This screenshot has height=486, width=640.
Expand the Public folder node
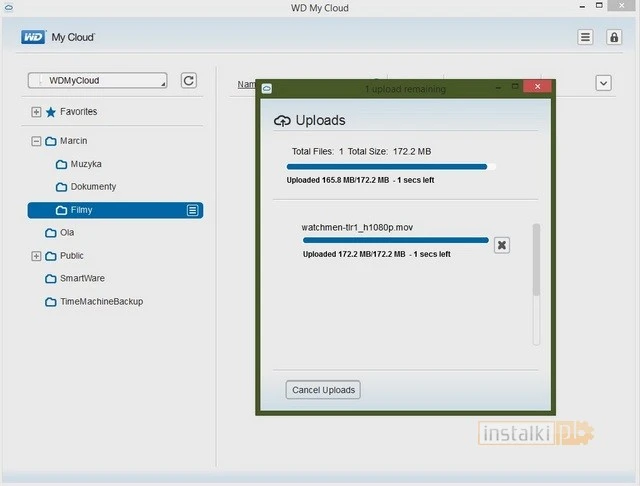pos(36,256)
